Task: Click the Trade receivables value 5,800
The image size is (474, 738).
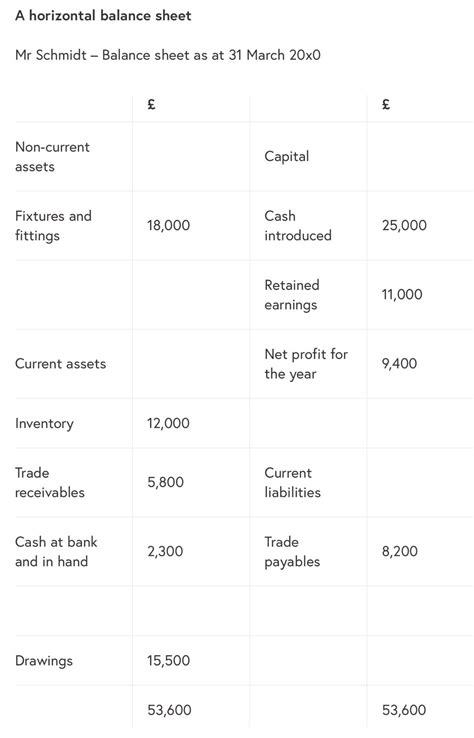Action: 165,482
